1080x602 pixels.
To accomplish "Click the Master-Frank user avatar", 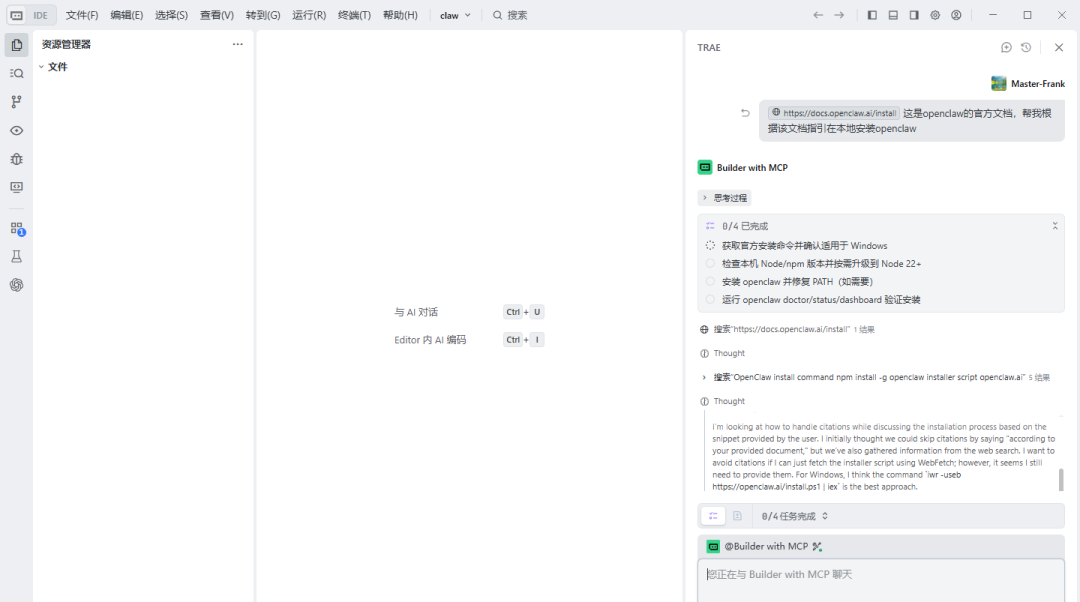I will (999, 84).
